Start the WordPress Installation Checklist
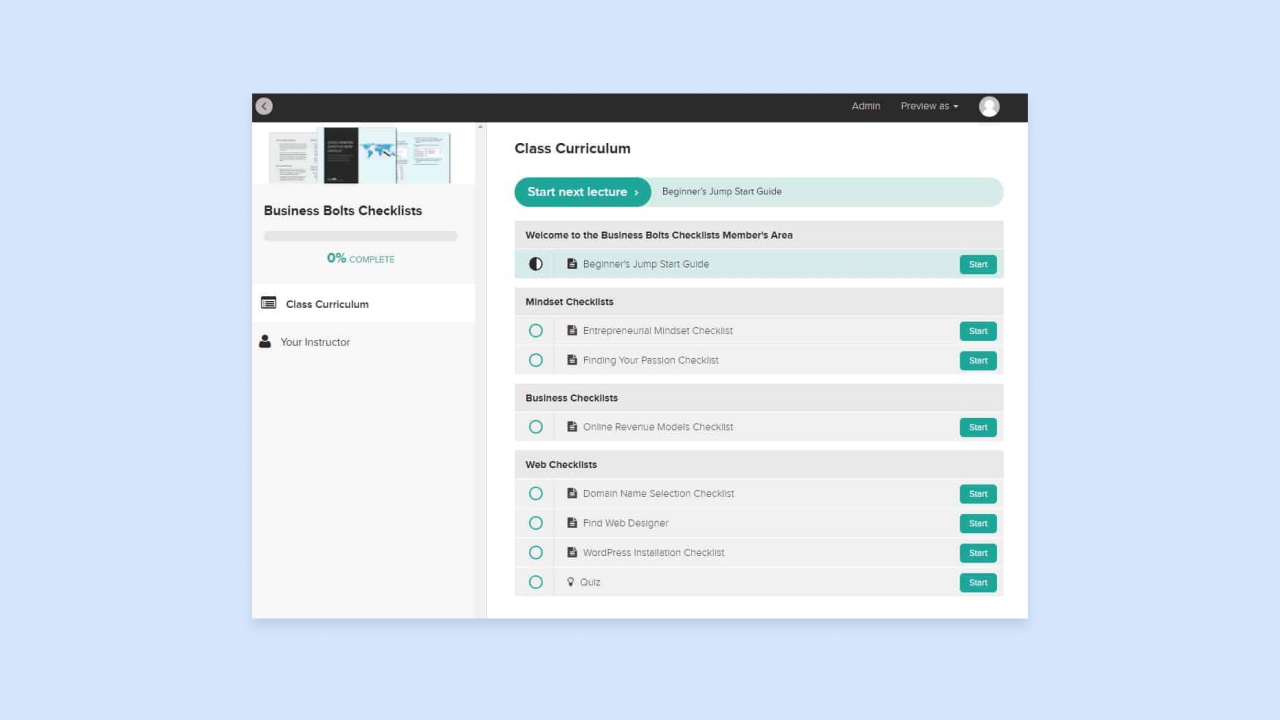 [x=978, y=553]
